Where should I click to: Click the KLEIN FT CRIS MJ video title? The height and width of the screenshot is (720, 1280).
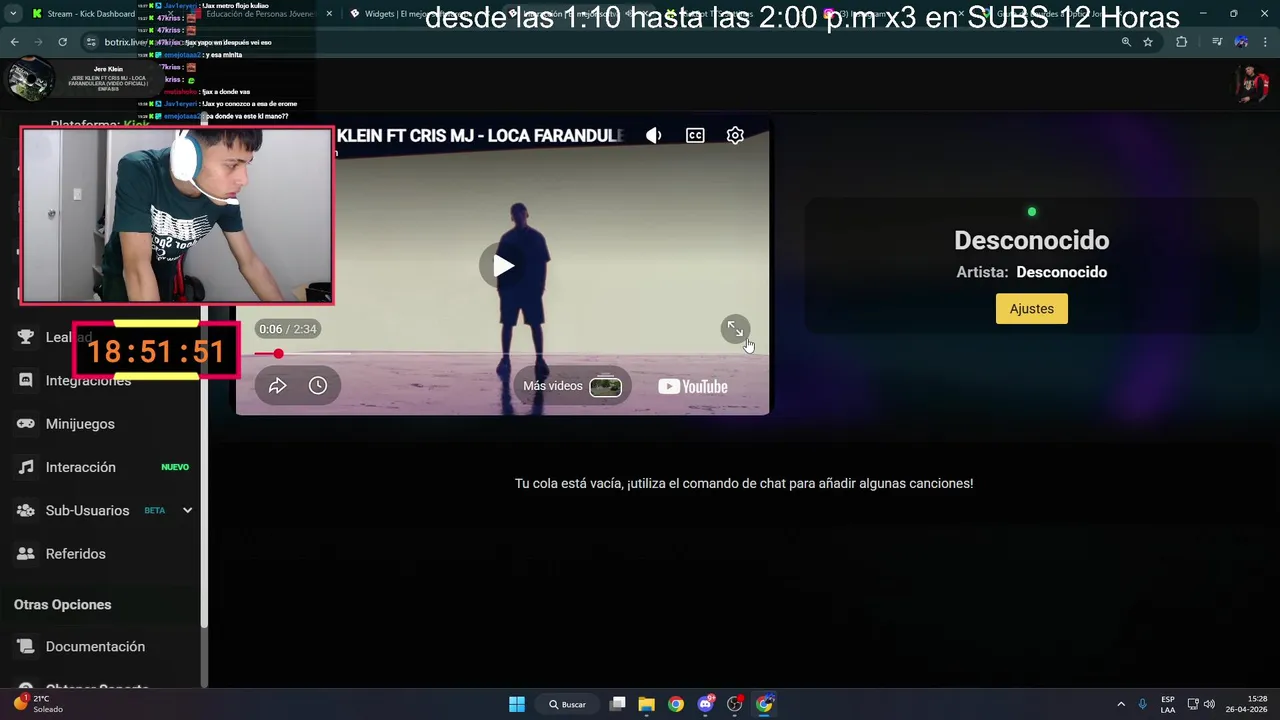(x=480, y=135)
